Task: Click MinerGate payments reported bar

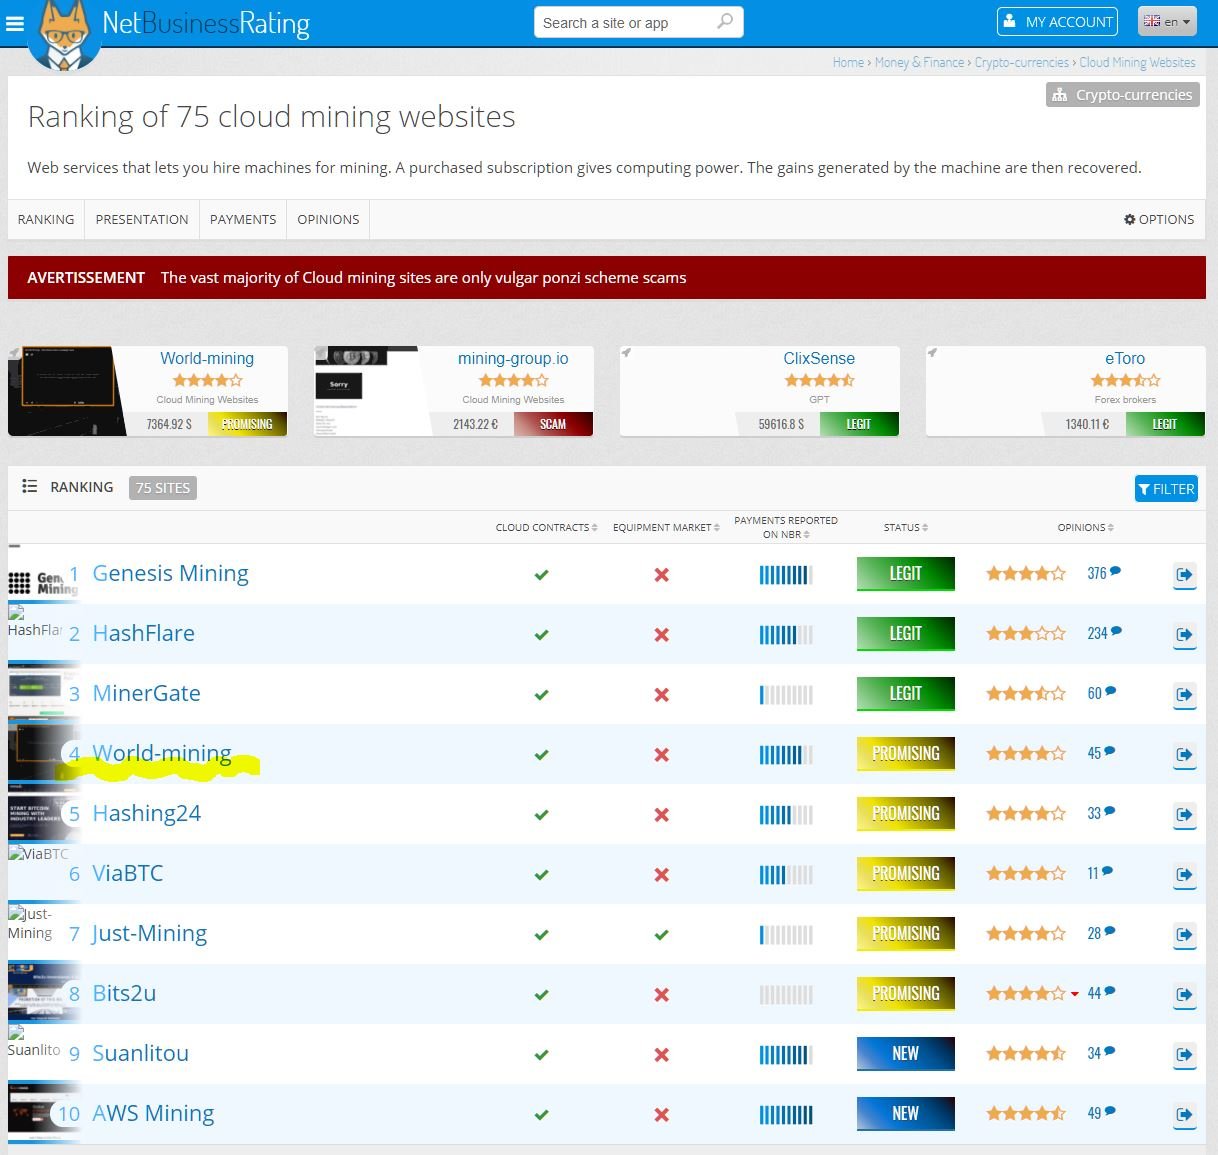Action: [786, 695]
